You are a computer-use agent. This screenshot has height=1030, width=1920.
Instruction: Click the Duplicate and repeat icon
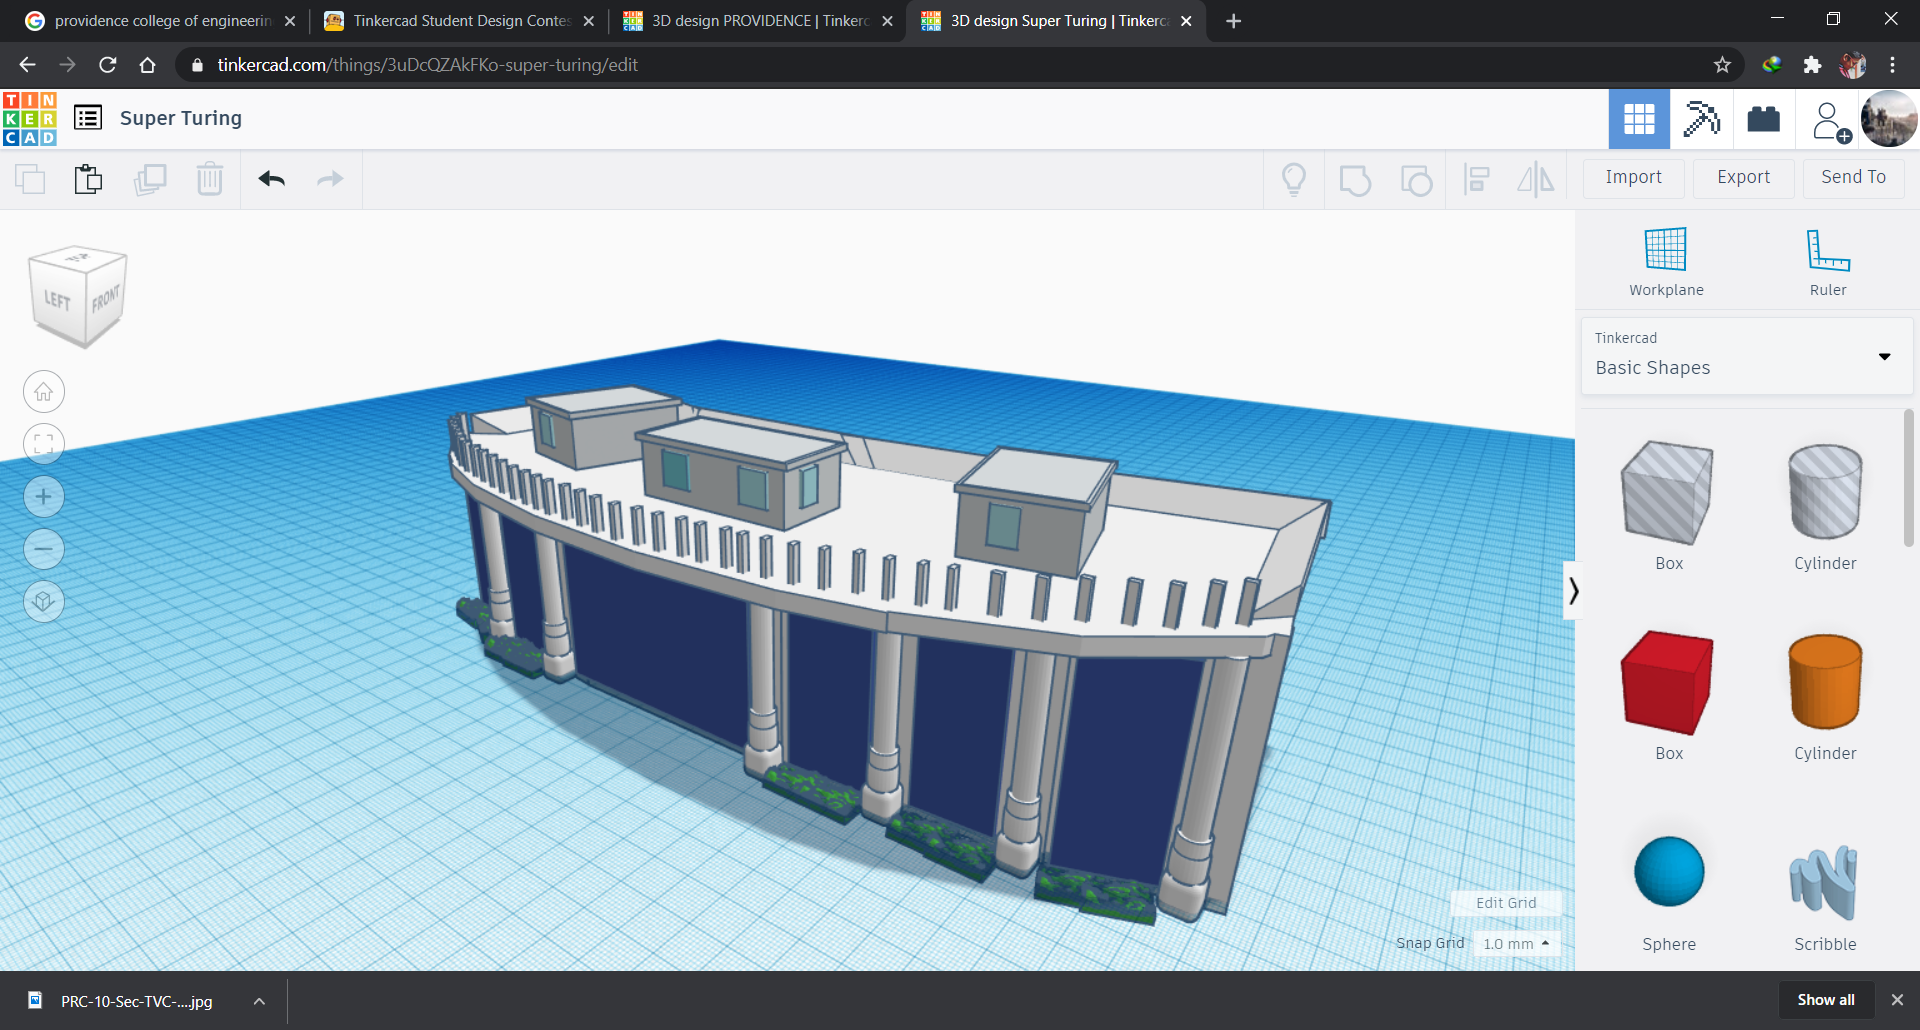tap(150, 179)
